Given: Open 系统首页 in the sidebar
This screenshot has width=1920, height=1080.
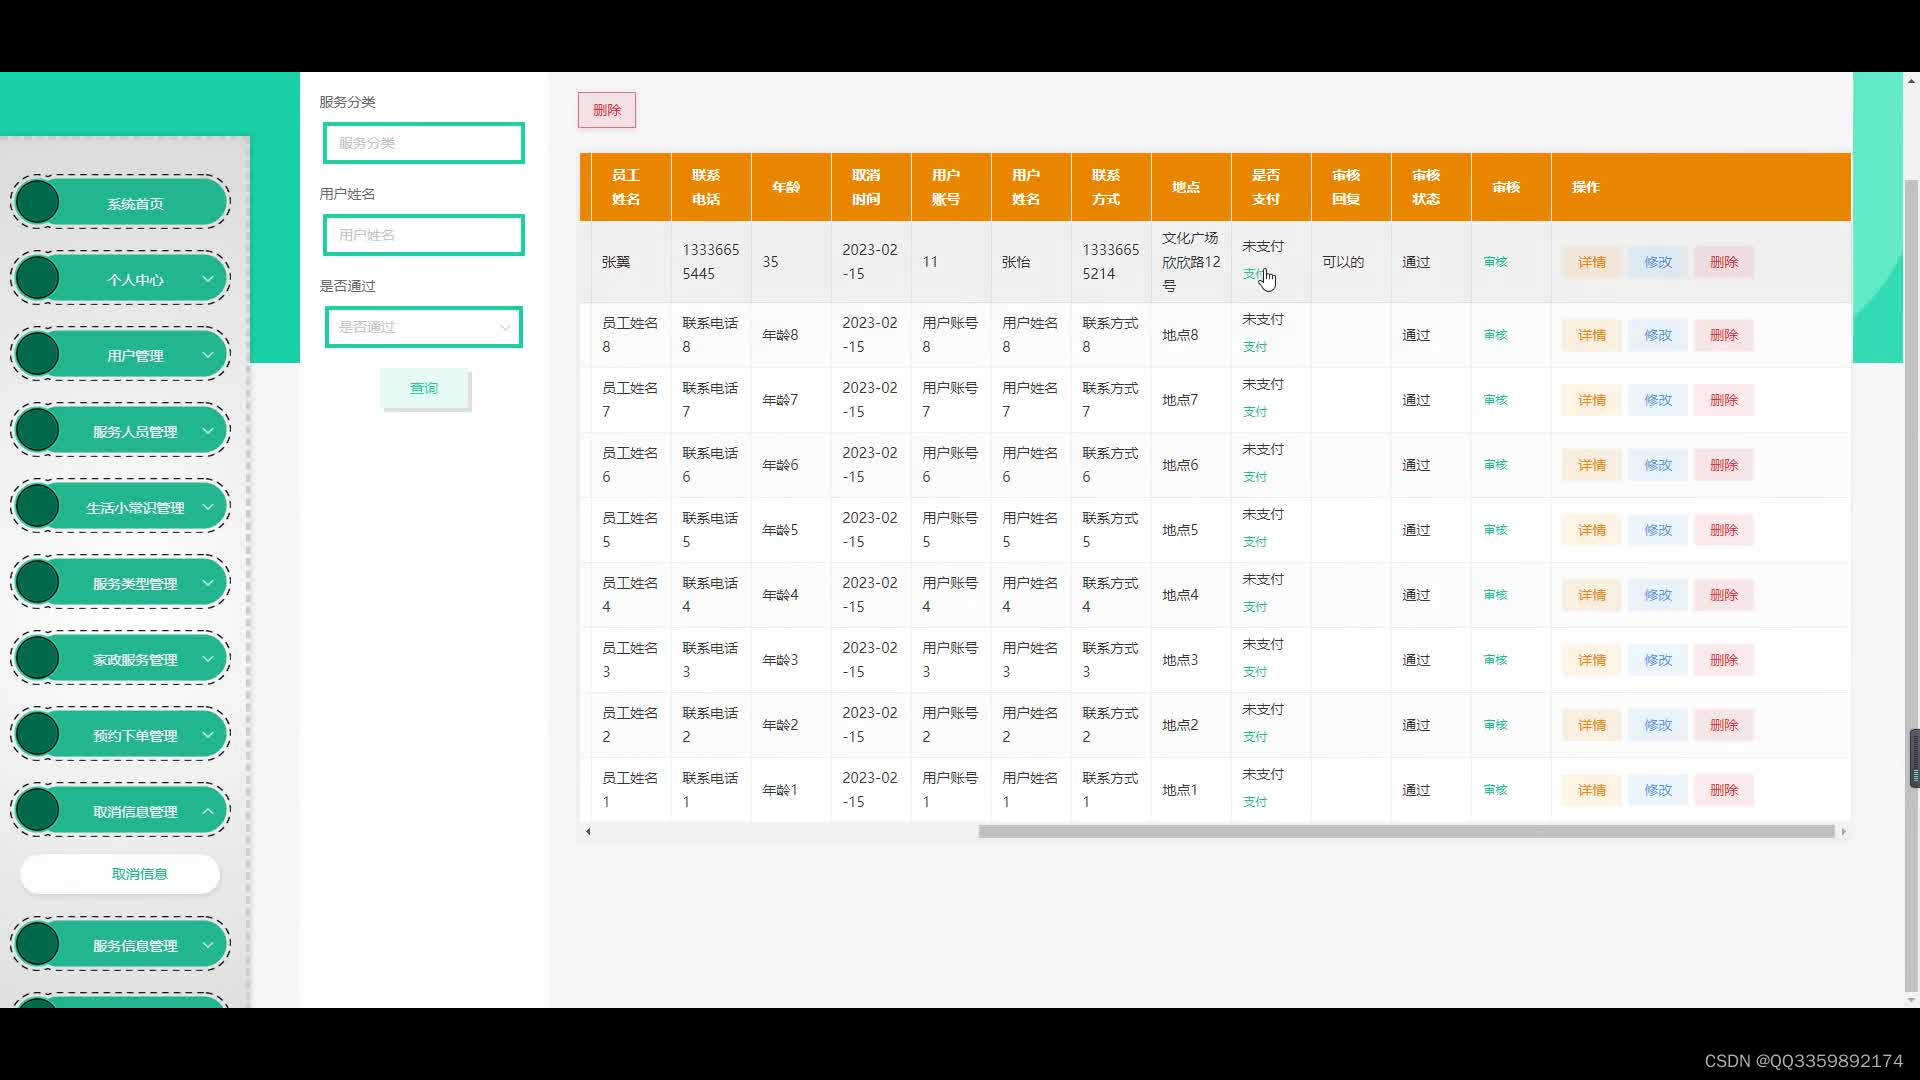Looking at the screenshot, I should coord(120,203).
